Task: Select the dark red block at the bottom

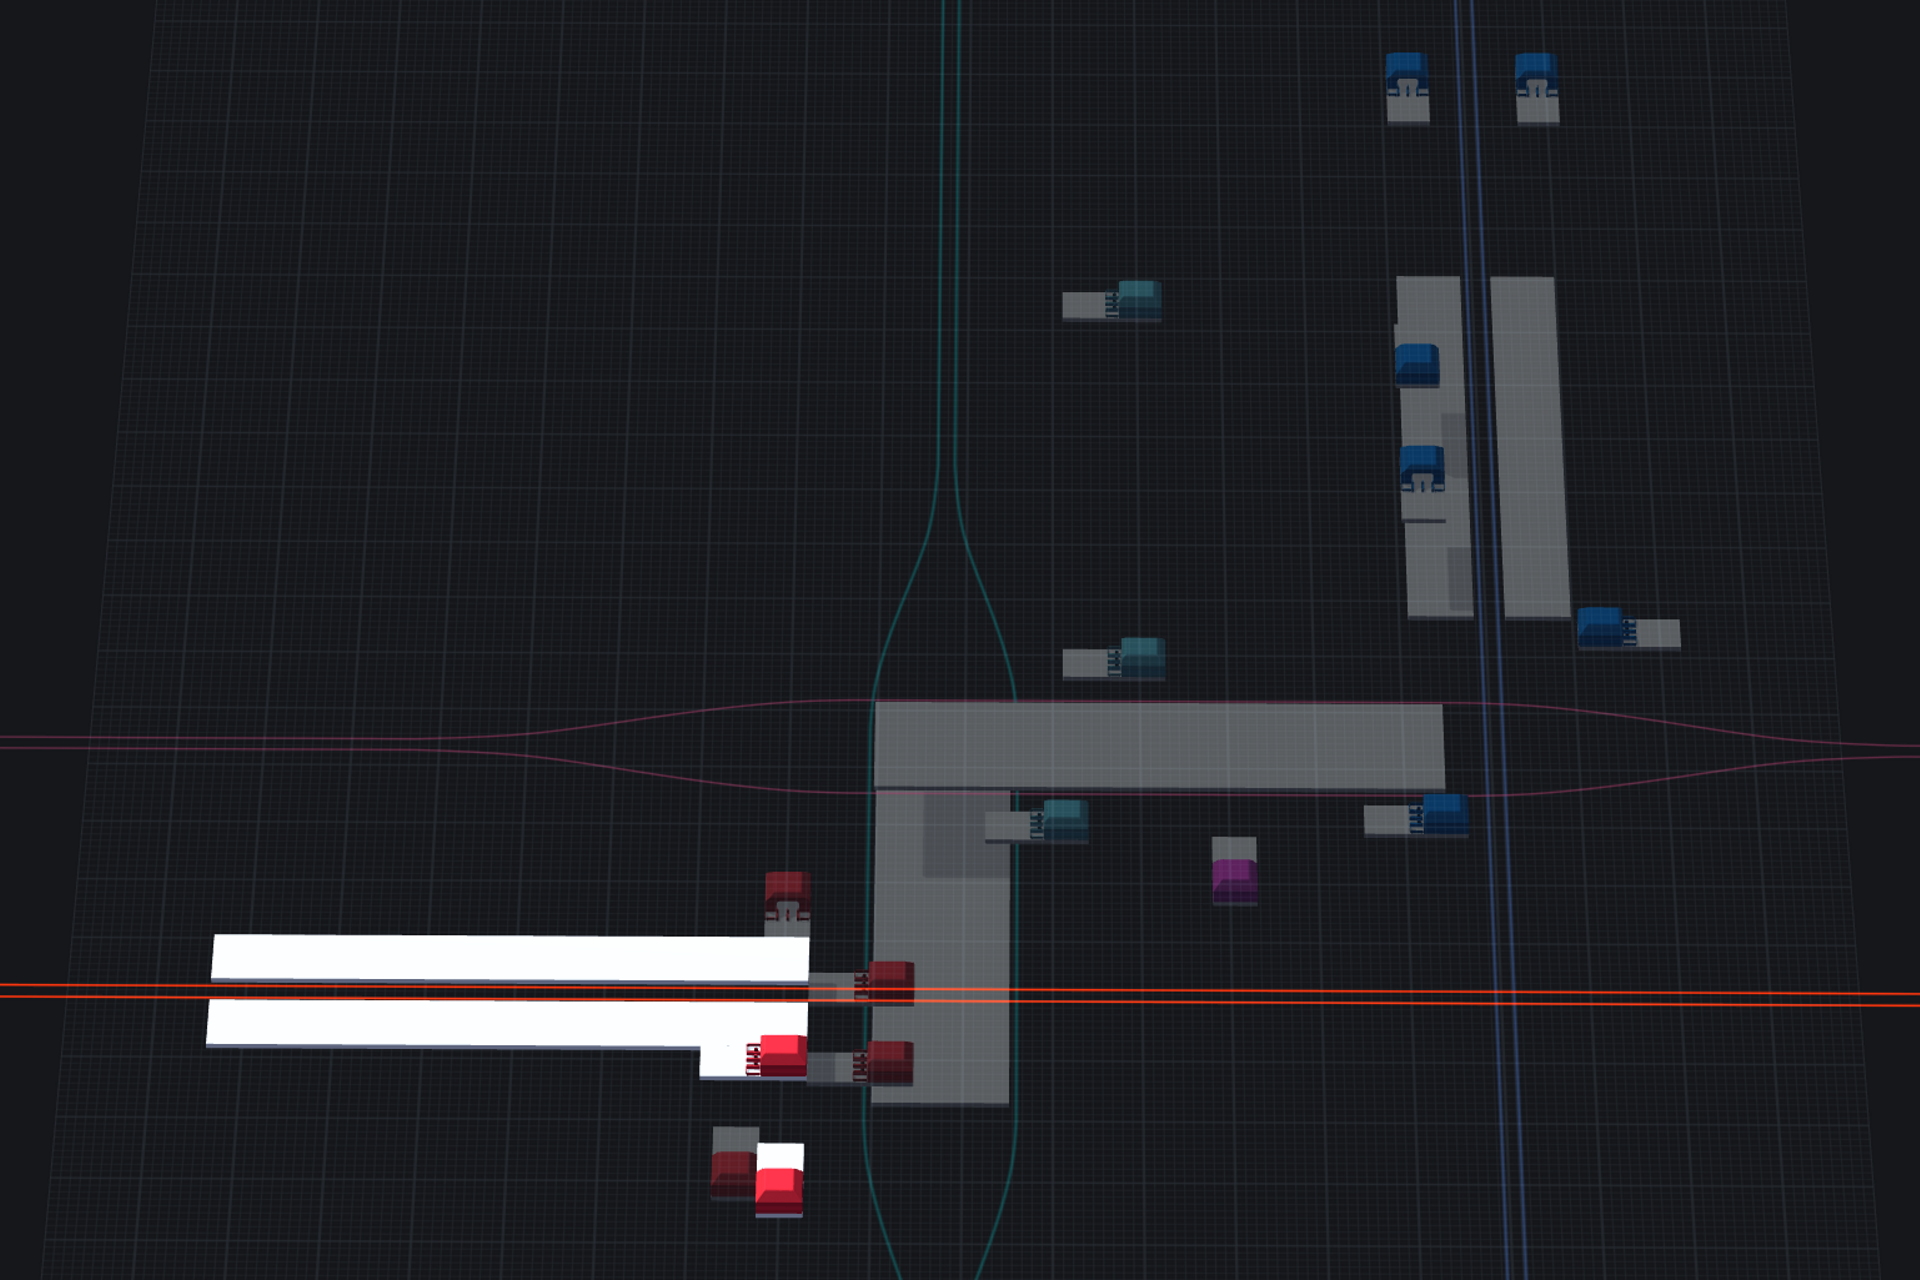Action: [x=732, y=1173]
